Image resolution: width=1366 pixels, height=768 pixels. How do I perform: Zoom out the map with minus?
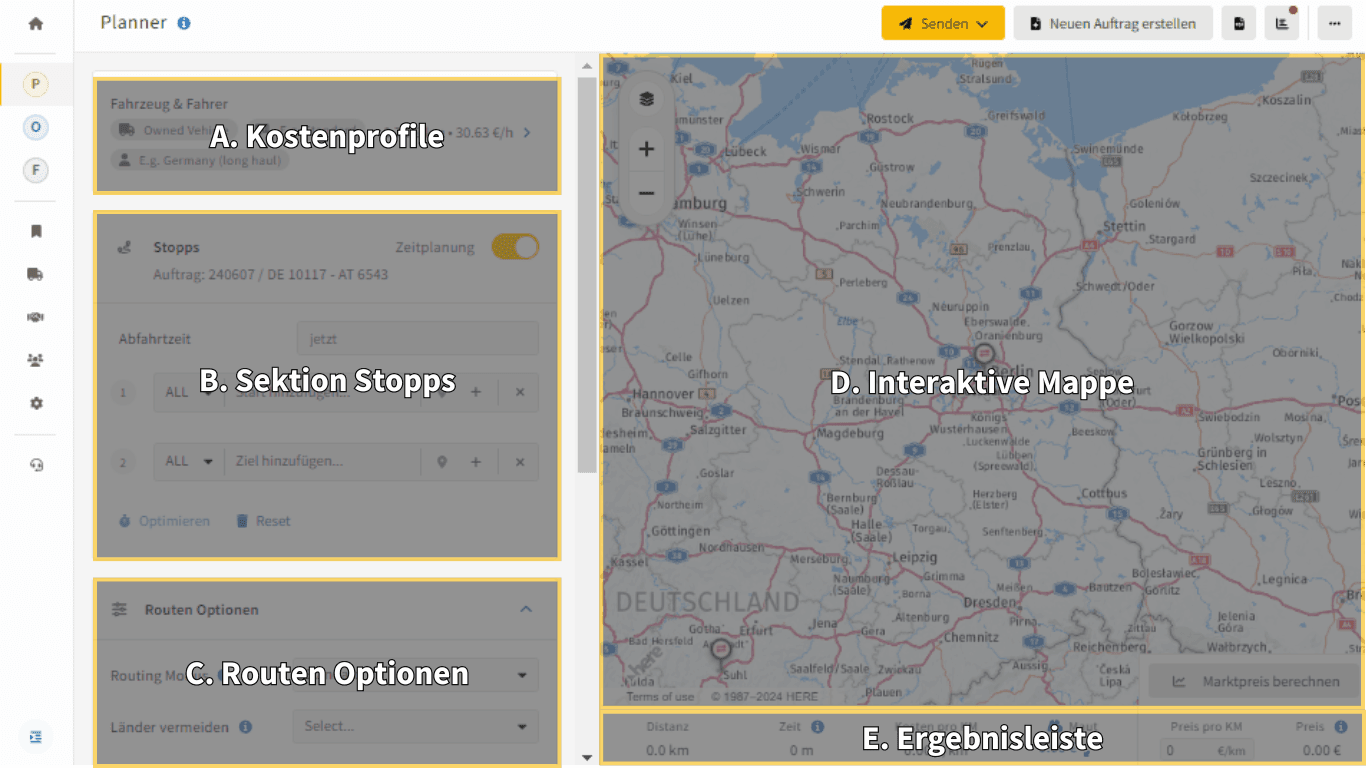[x=646, y=193]
